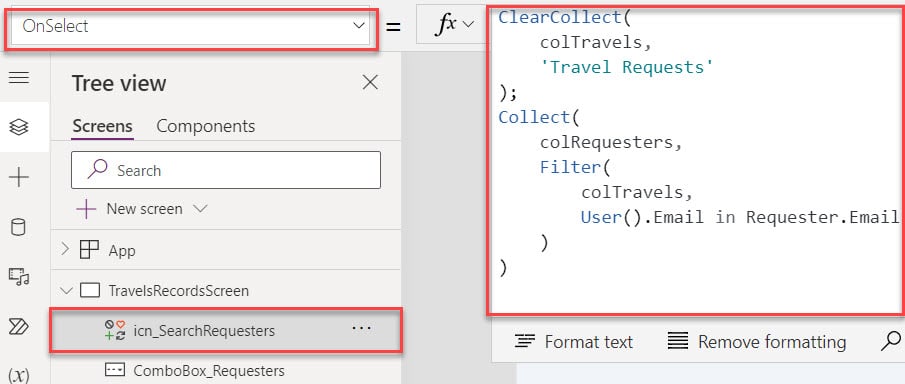Click the Remove formatting button
The image size is (905, 384).
pos(757,342)
